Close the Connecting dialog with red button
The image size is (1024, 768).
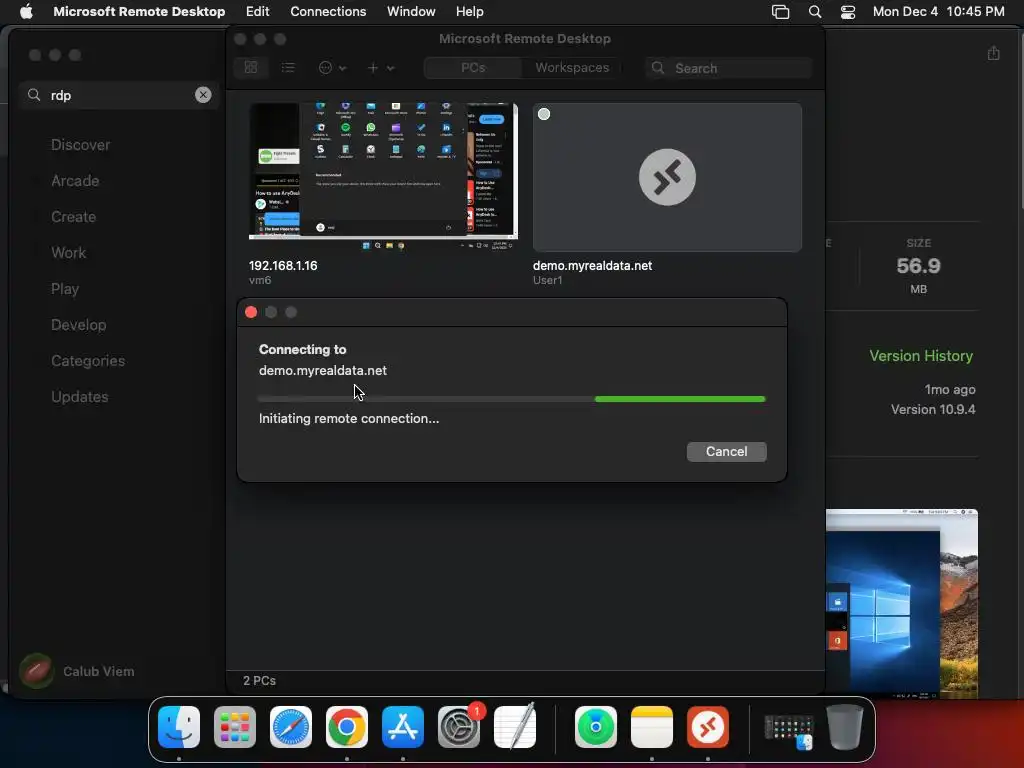tap(251, 312)
